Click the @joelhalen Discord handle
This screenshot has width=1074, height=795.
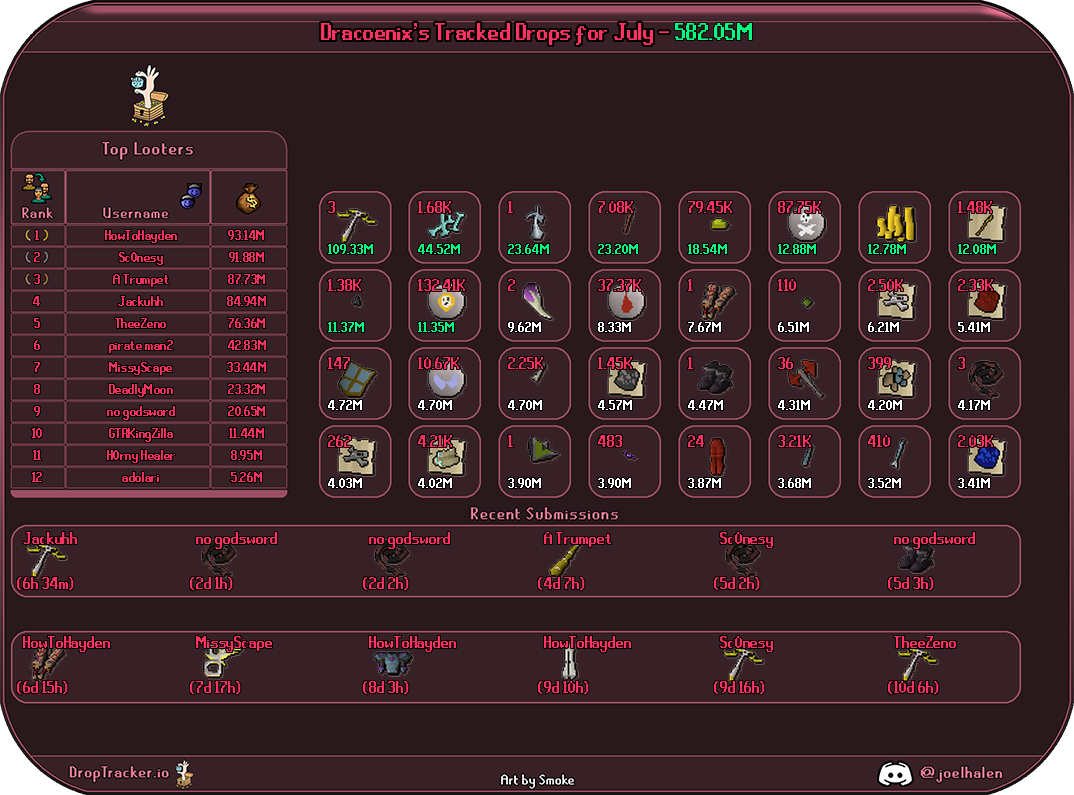961,773
